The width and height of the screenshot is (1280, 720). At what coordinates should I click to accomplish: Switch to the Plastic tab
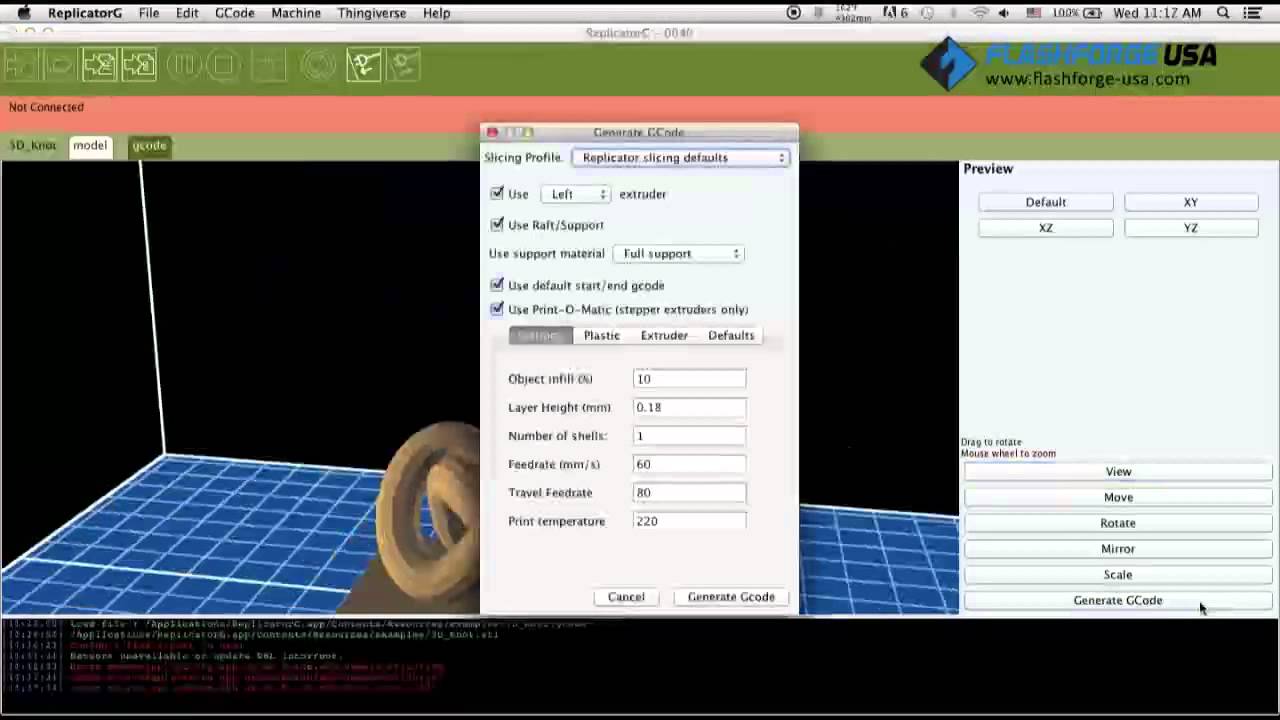click(x=602, y=335)
